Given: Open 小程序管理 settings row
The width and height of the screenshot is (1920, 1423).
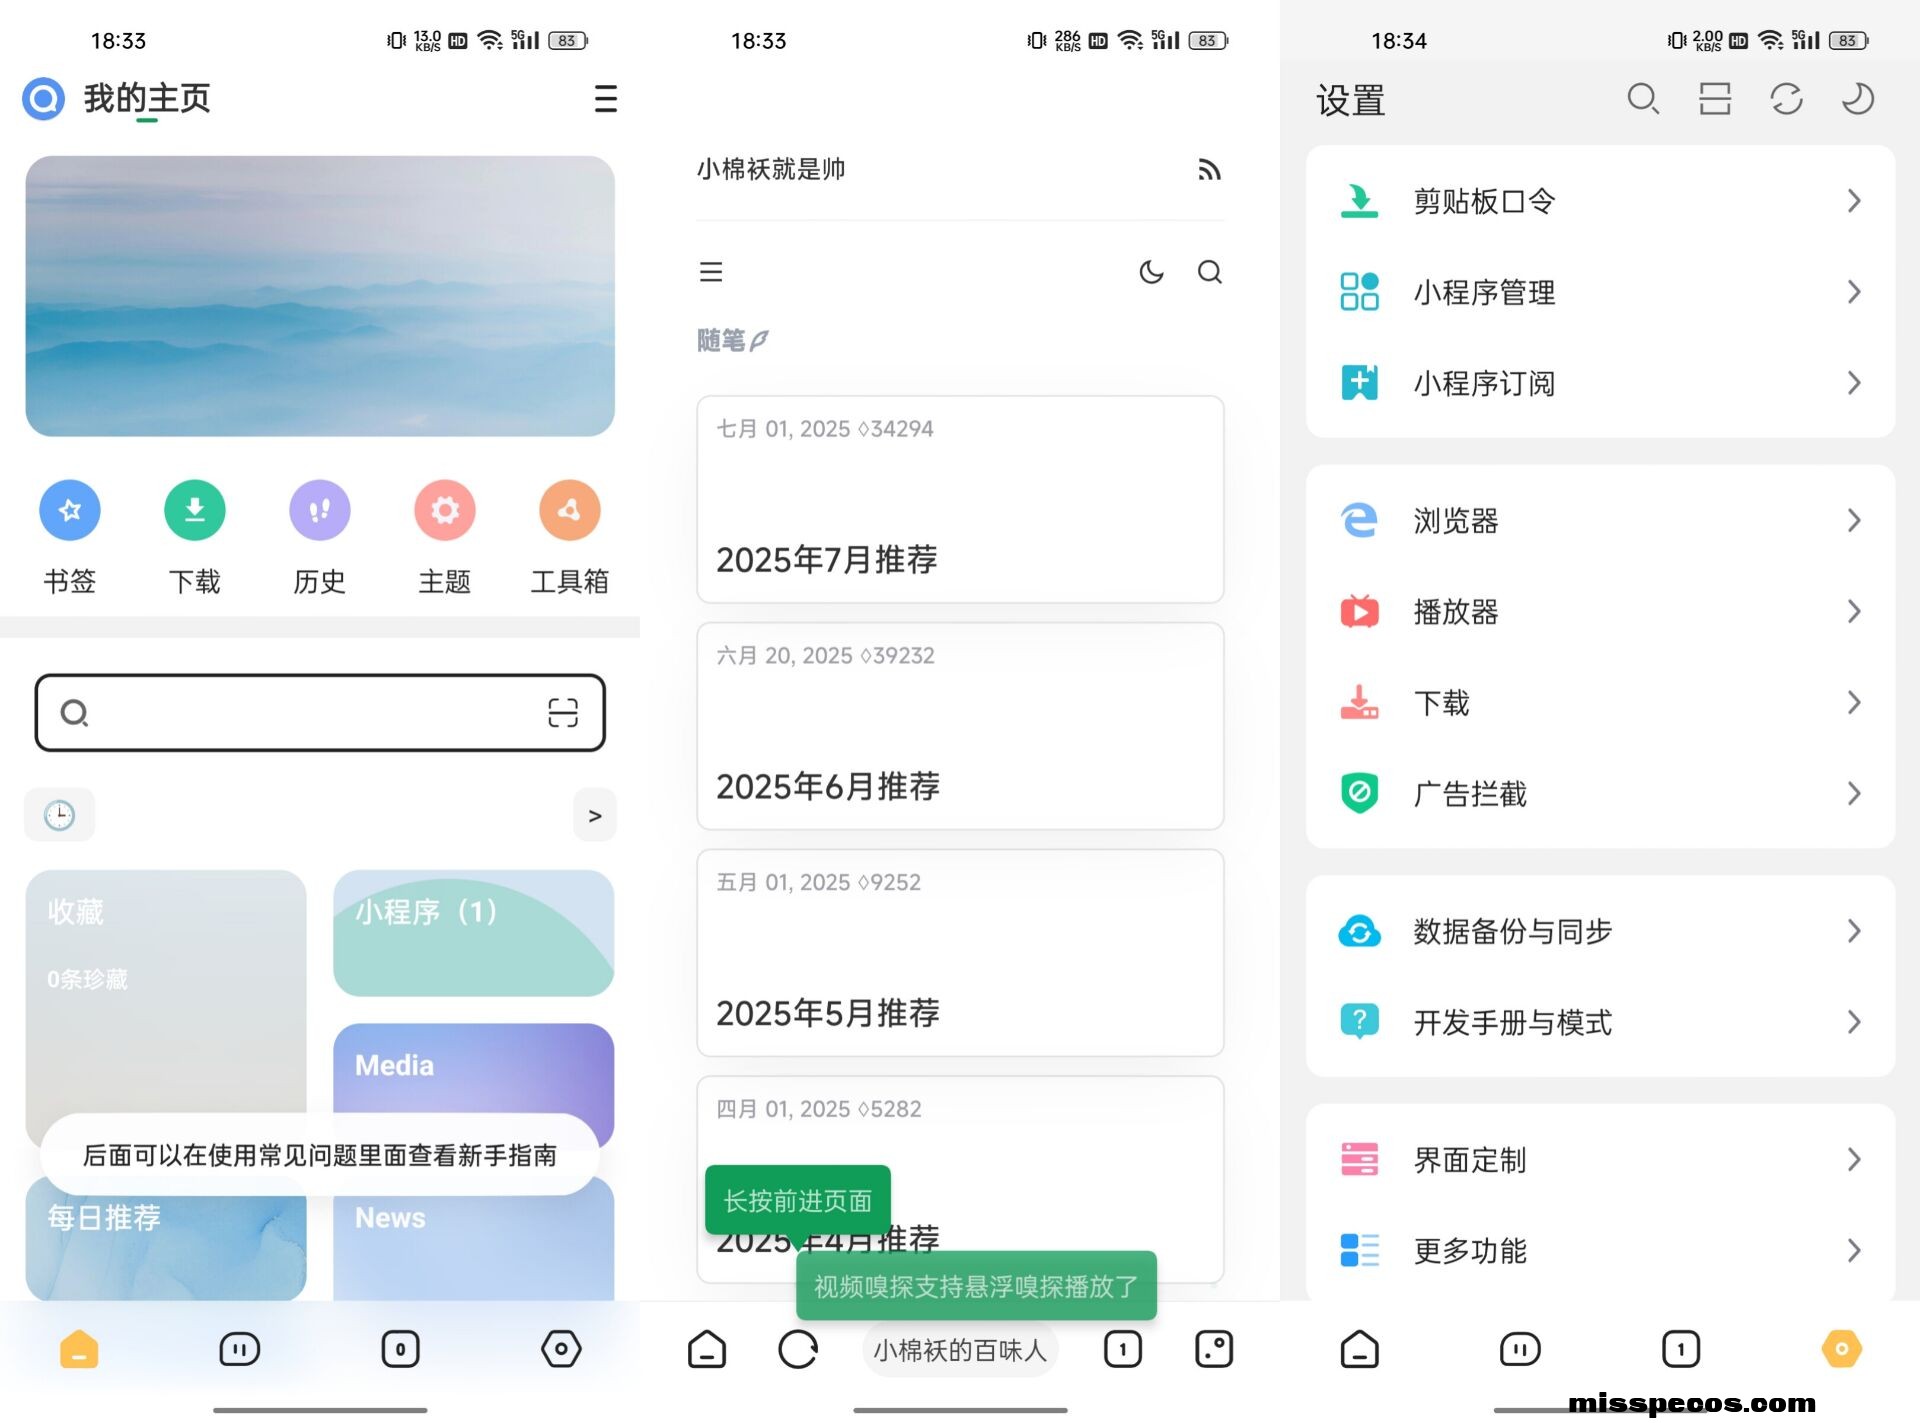Looking at the screenshot, I should coord(1600,292).
